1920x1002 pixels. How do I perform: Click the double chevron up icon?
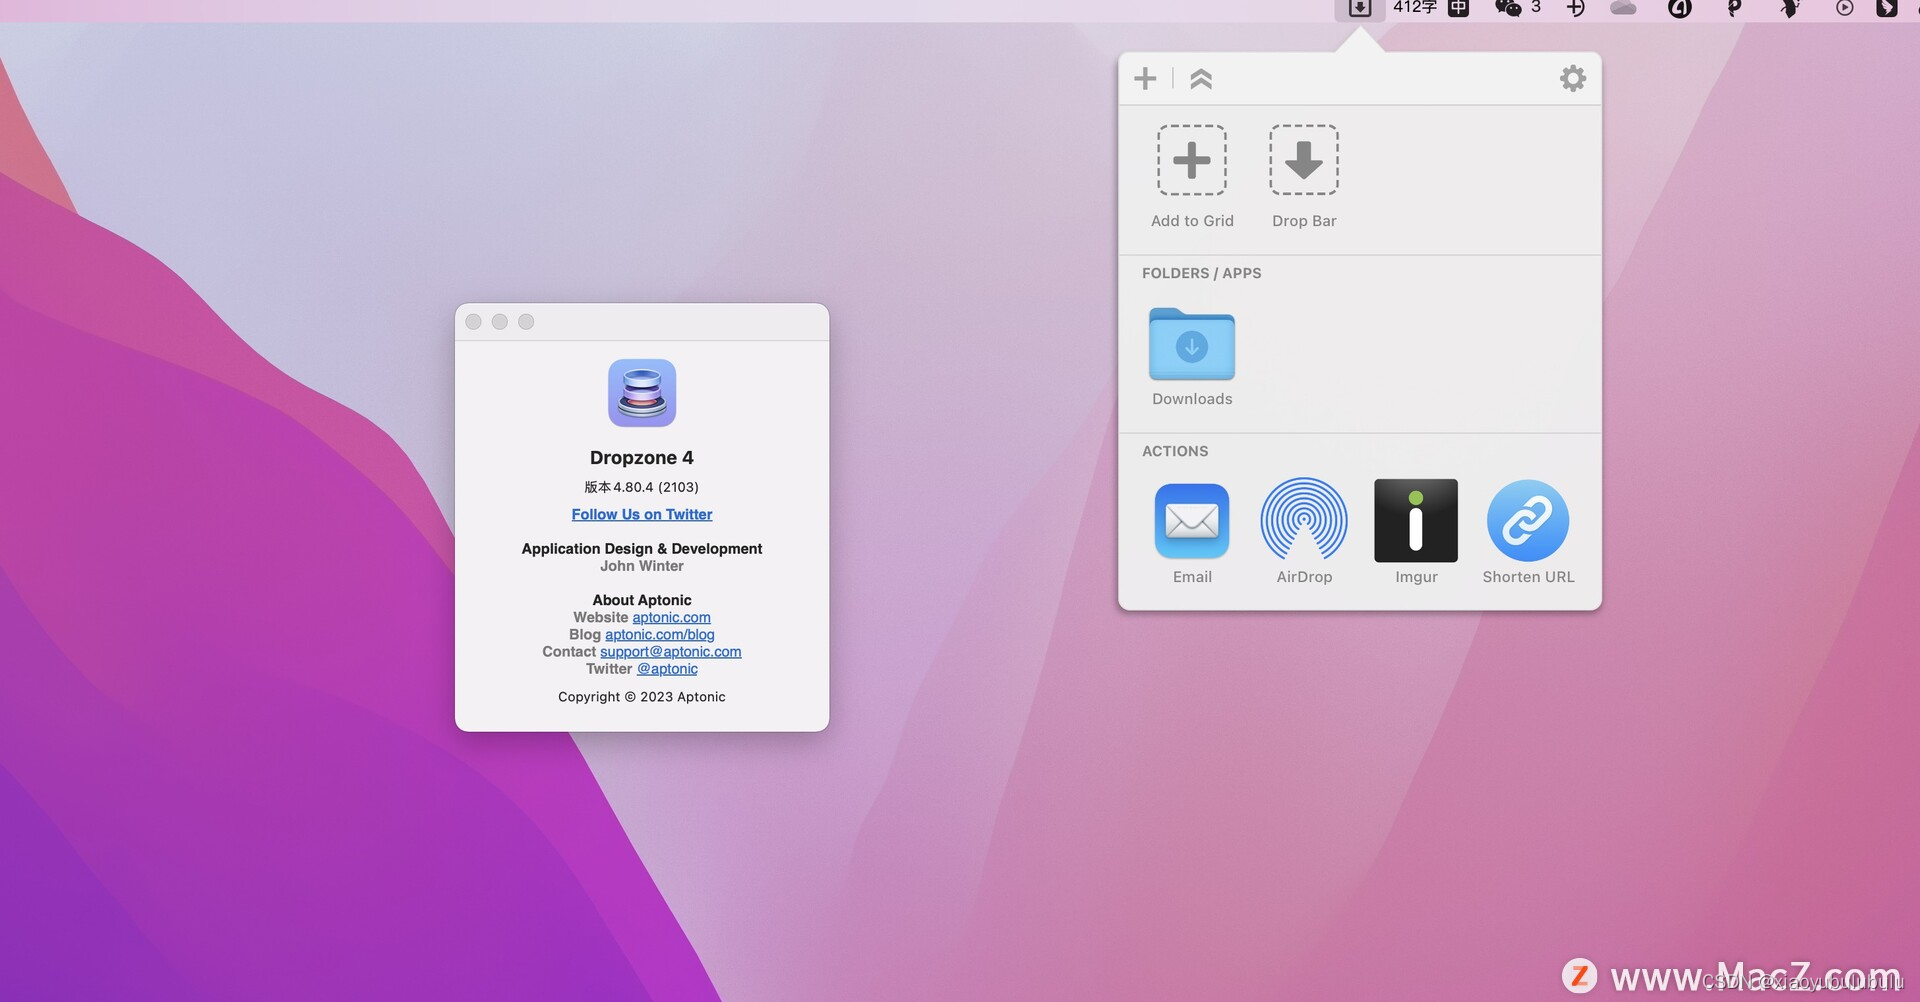click(x=1201, y=78)
